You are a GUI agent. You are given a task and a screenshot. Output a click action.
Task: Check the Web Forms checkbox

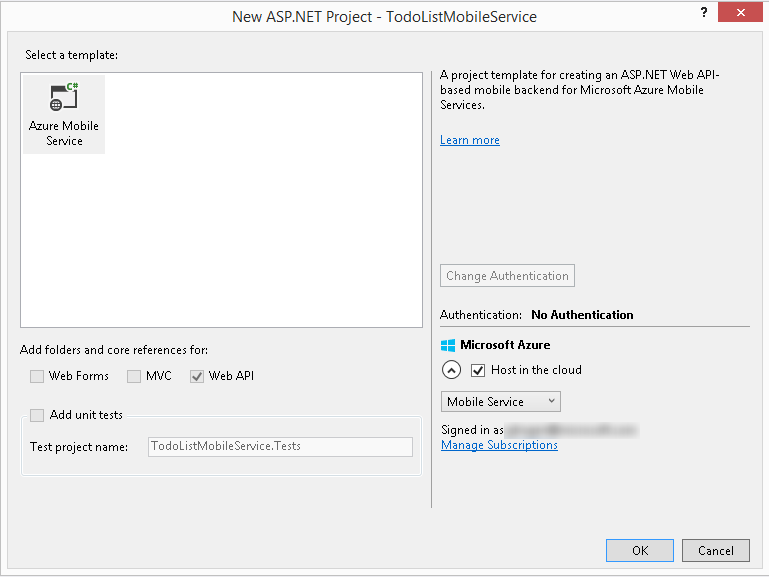(x=37, y=376)
